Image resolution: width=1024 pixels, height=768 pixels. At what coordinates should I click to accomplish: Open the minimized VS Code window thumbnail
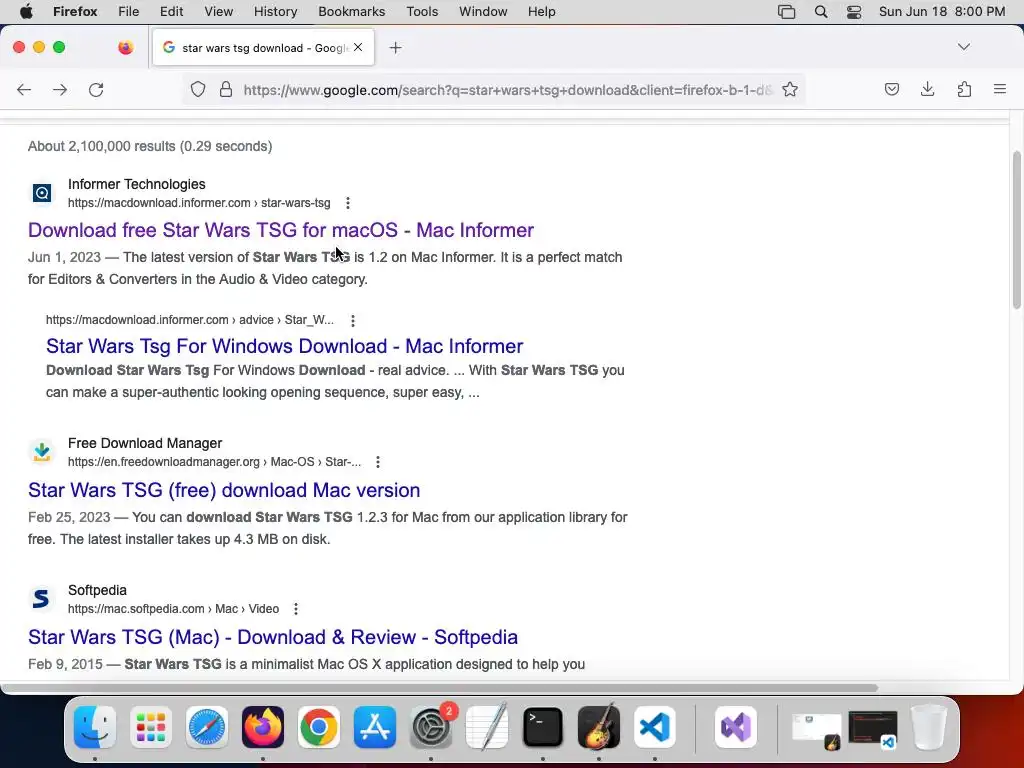click(872, 728)
